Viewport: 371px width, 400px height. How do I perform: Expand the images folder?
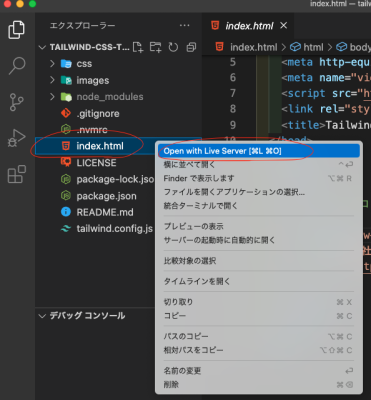pyautogui.click(x=52, y=80)
